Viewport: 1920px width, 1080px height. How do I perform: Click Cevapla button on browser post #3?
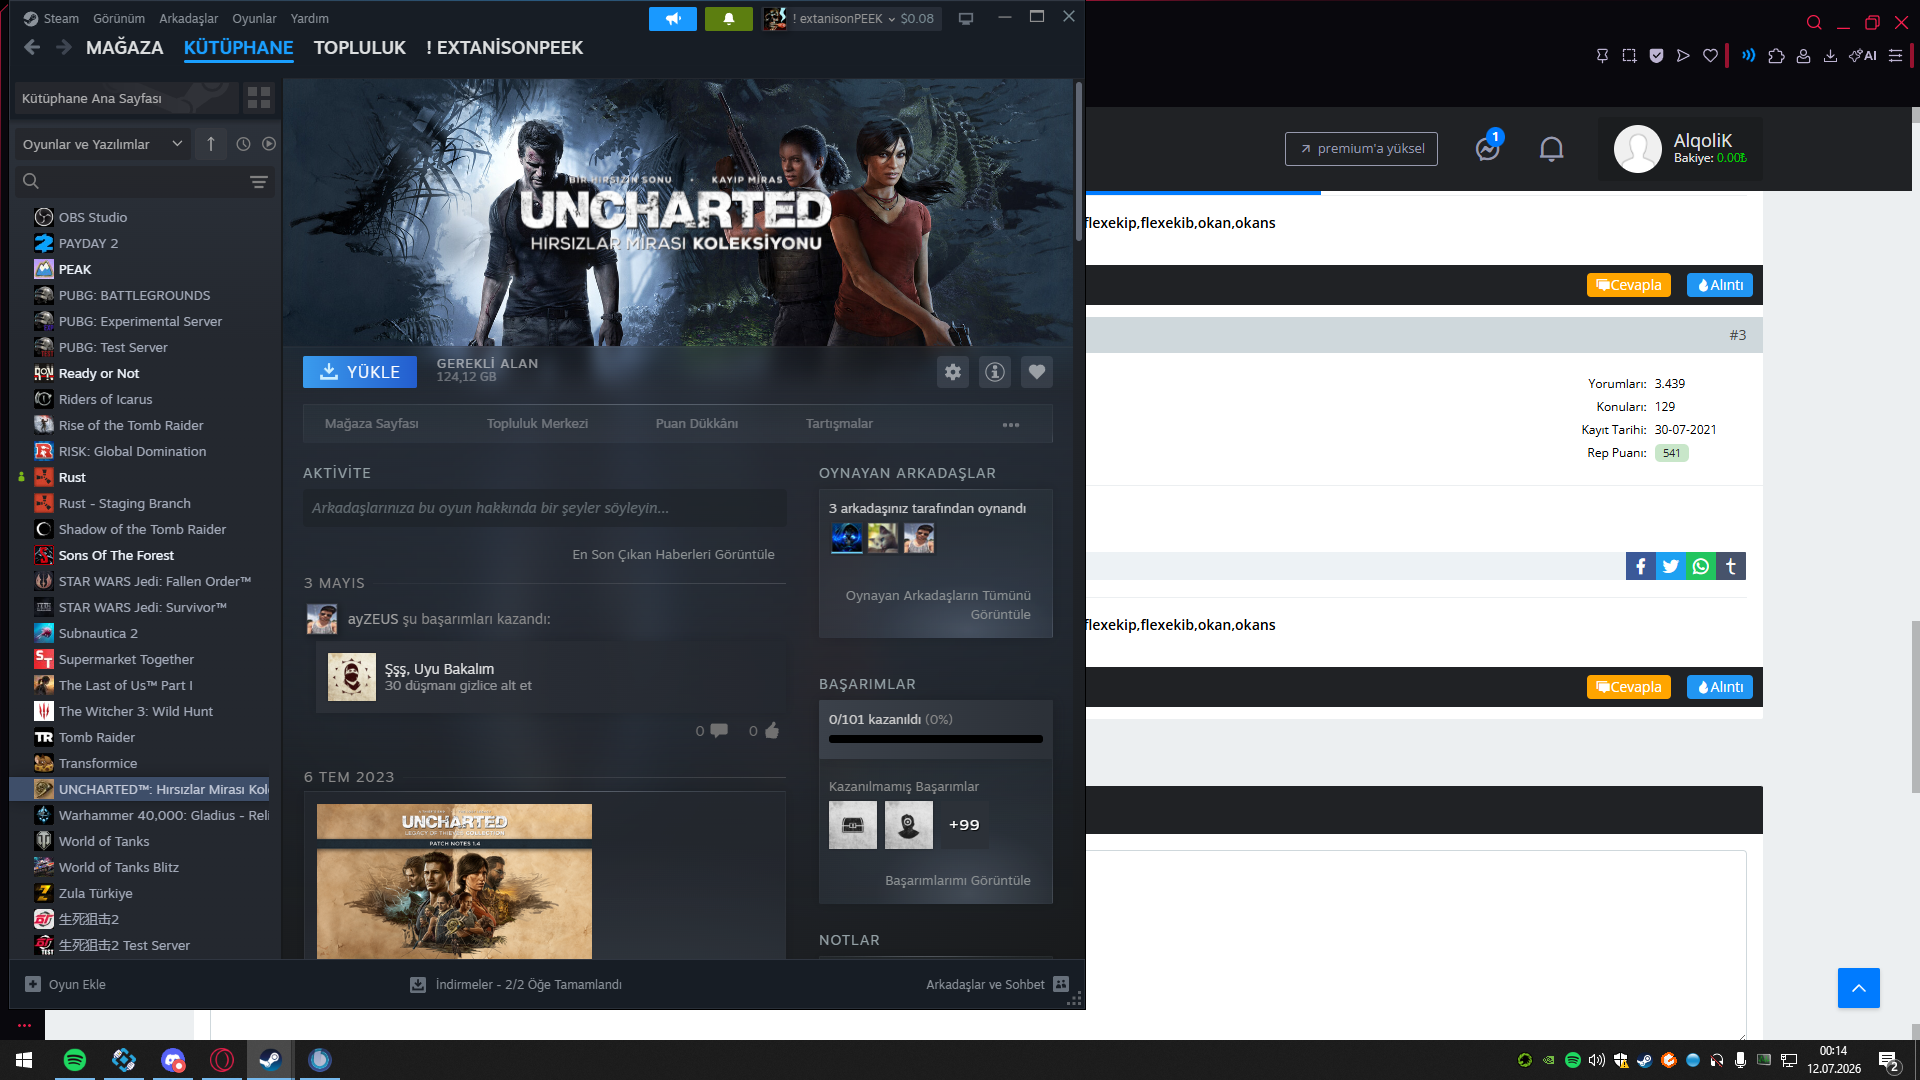point(1628,687)
